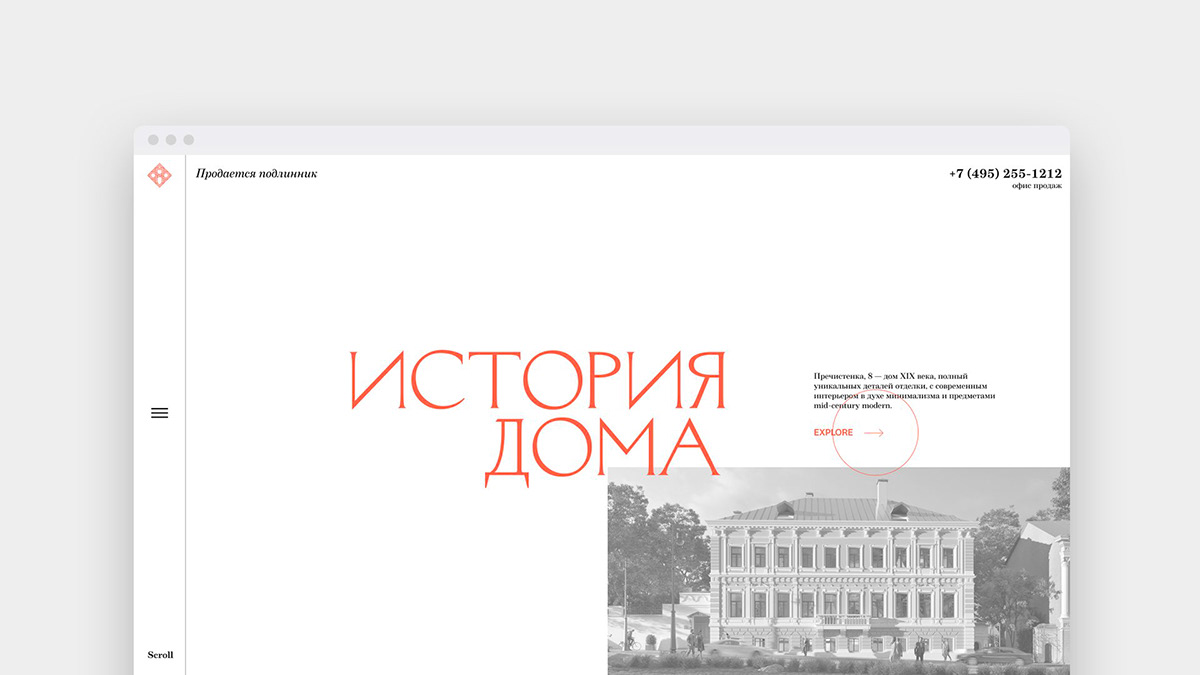This screenshot has height=675, width=1200.
Task: Click the large 'ИСТОРИЯ' heading
Action: click(x=537, y=381)
